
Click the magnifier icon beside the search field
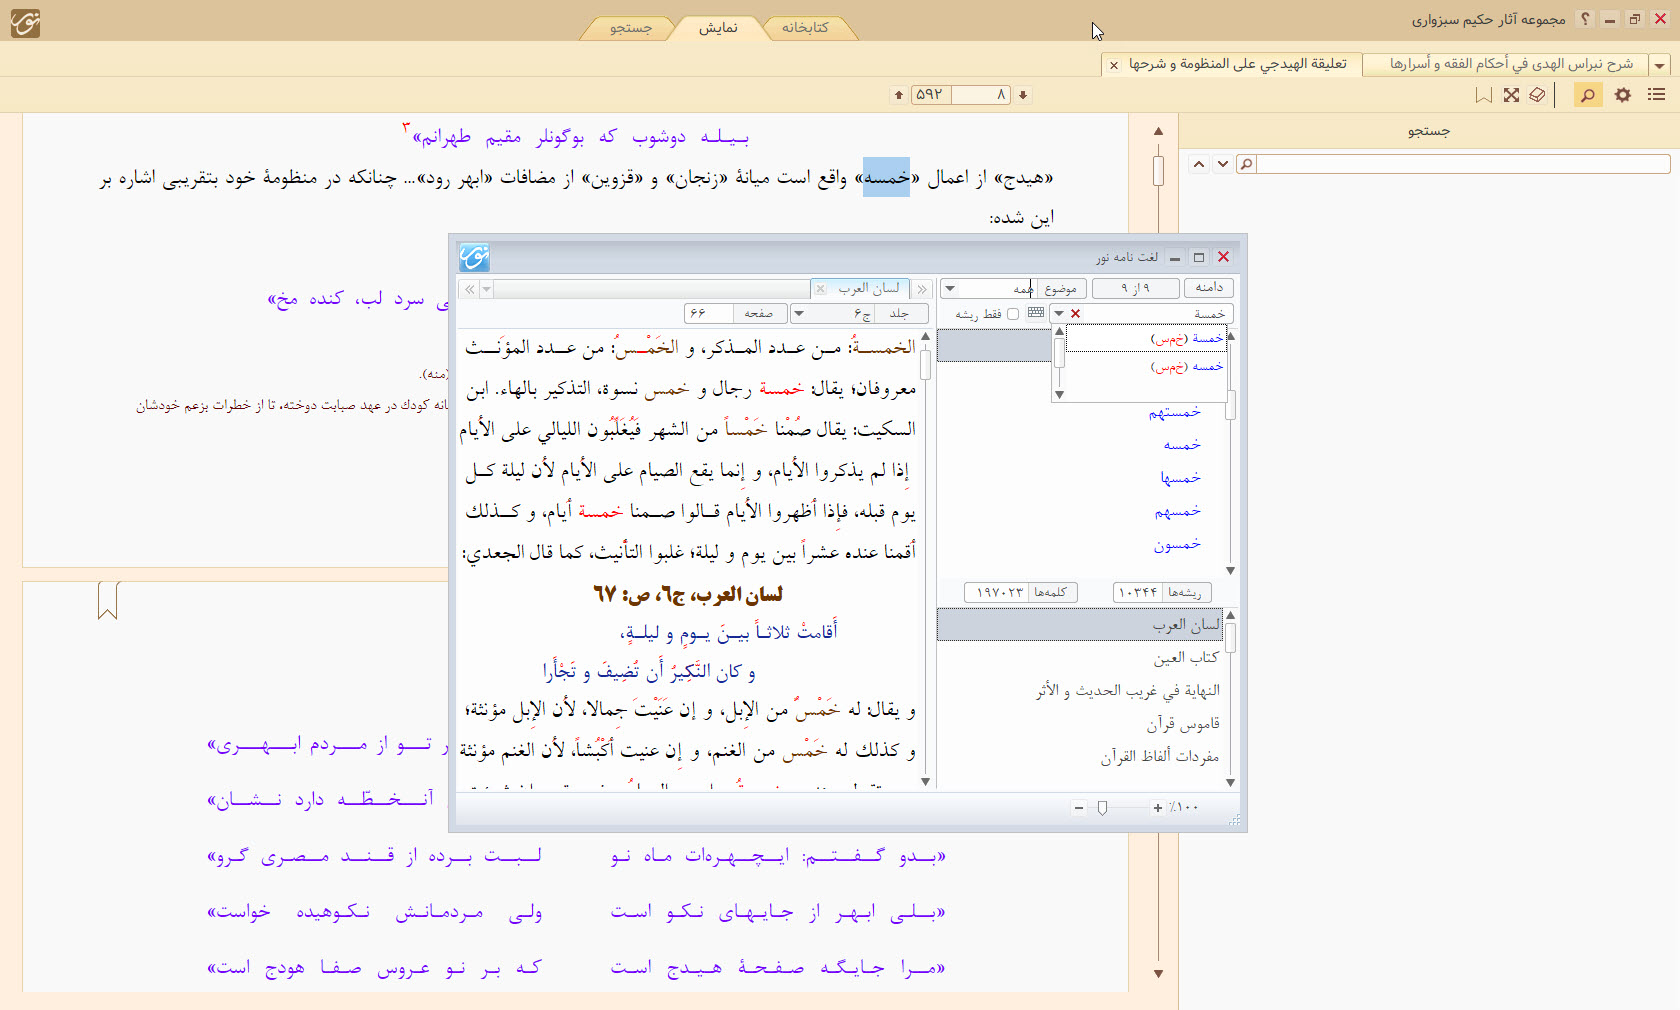click(1246, 164)
